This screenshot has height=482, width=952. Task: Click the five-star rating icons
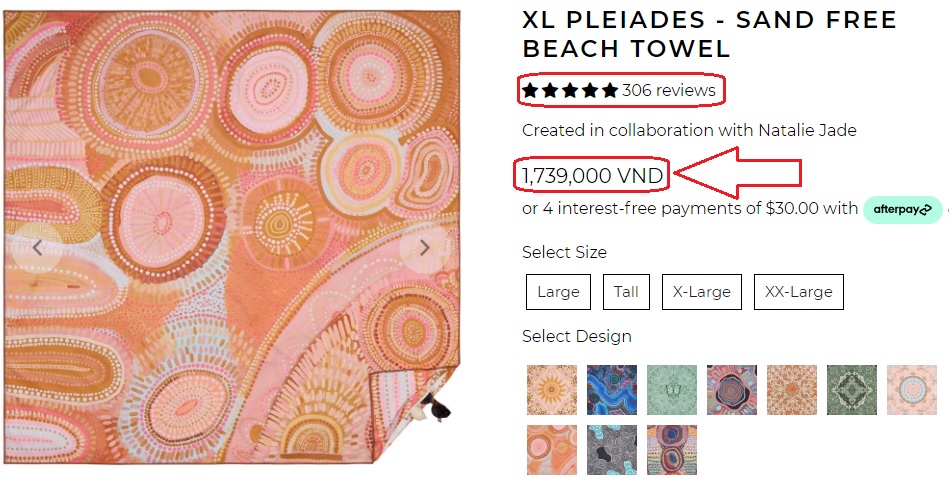570,90
